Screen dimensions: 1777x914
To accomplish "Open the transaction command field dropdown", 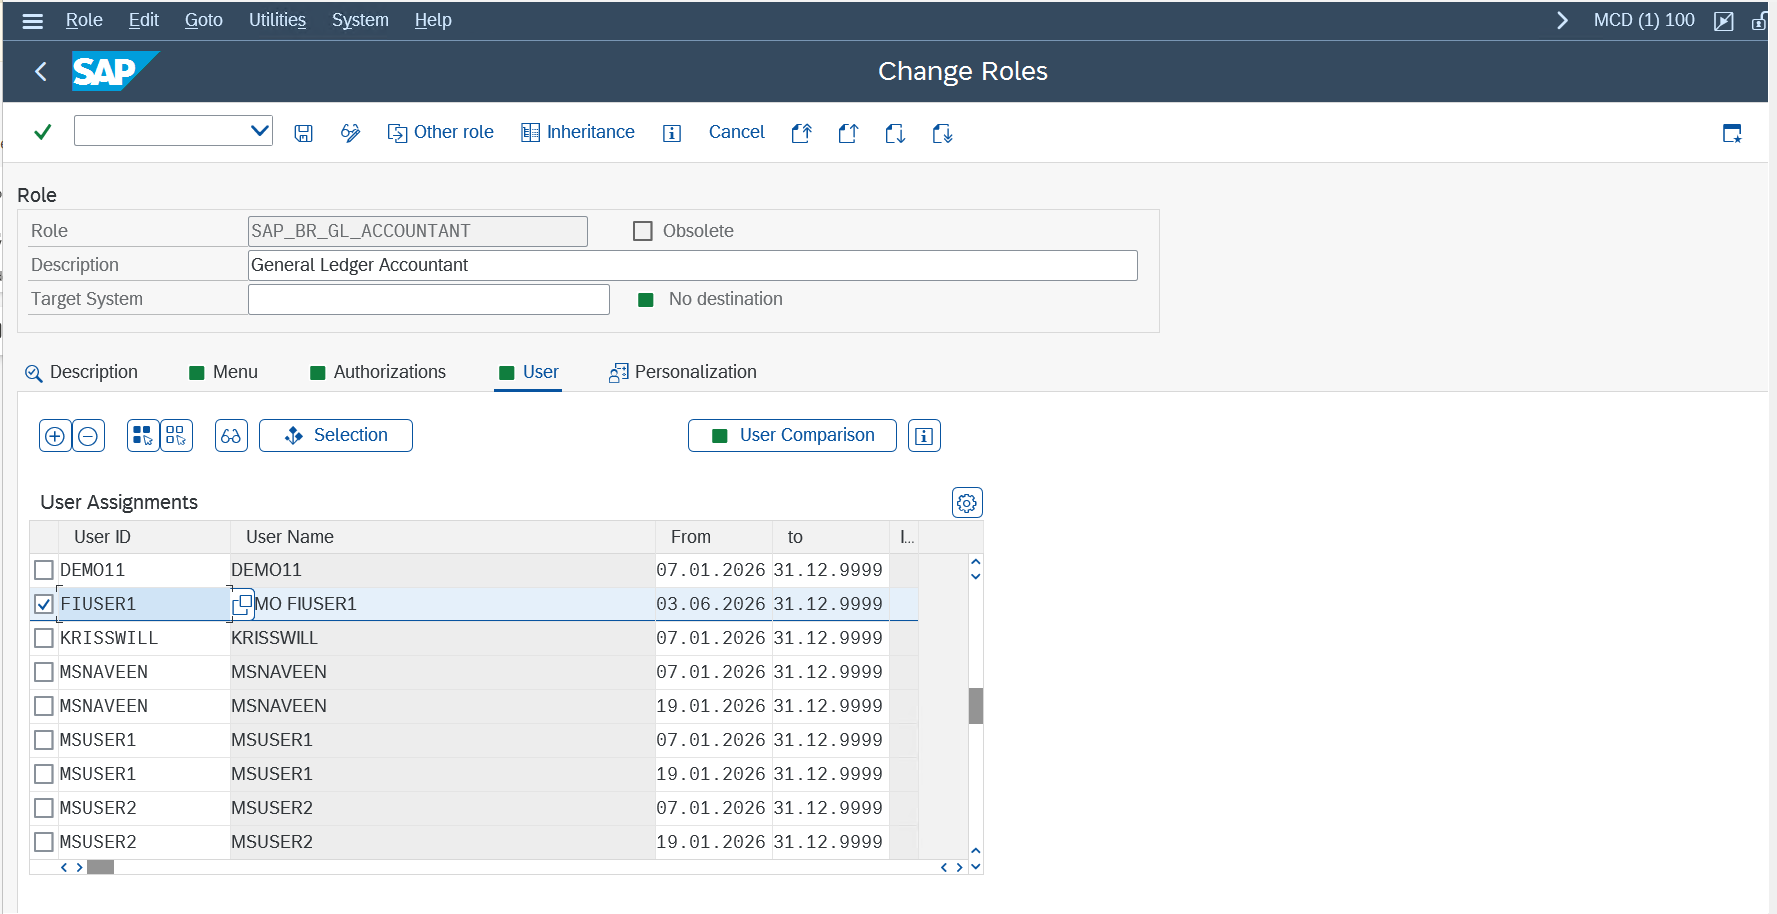I will pyautogui.click(x=259, y=131).
